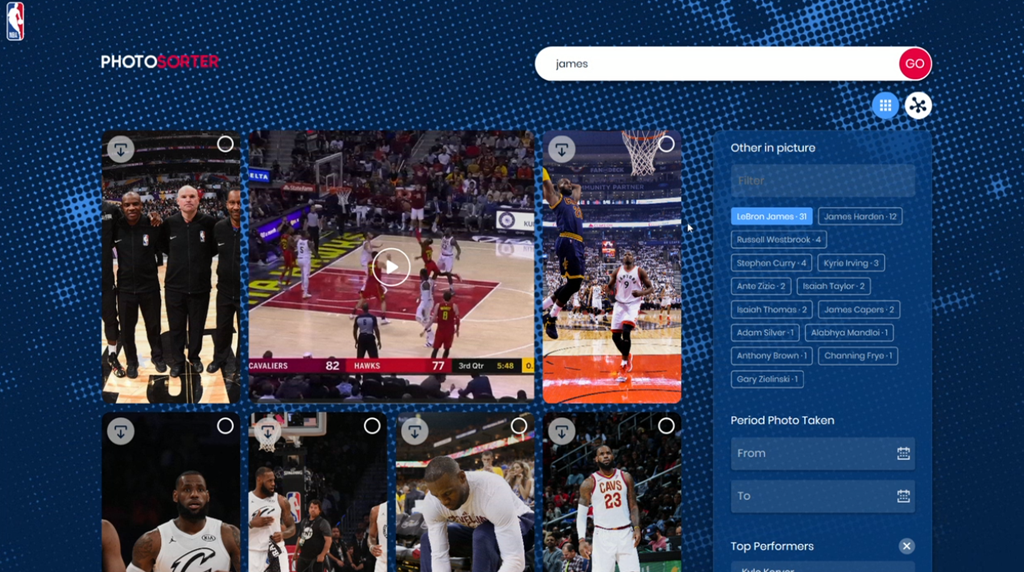The image size is (1024, 572).
Task: Click the From date field
Action: coord(823,453)
